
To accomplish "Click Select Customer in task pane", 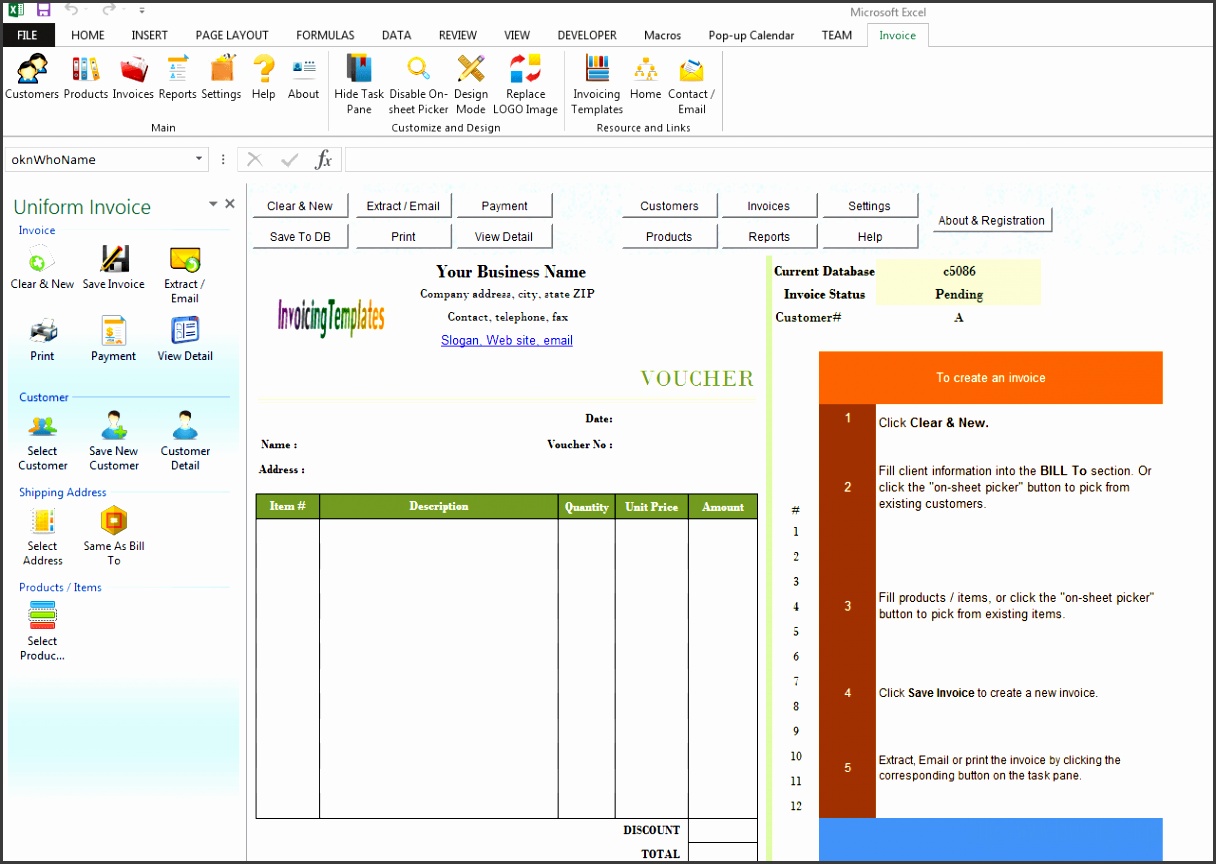I will point(43,440).
